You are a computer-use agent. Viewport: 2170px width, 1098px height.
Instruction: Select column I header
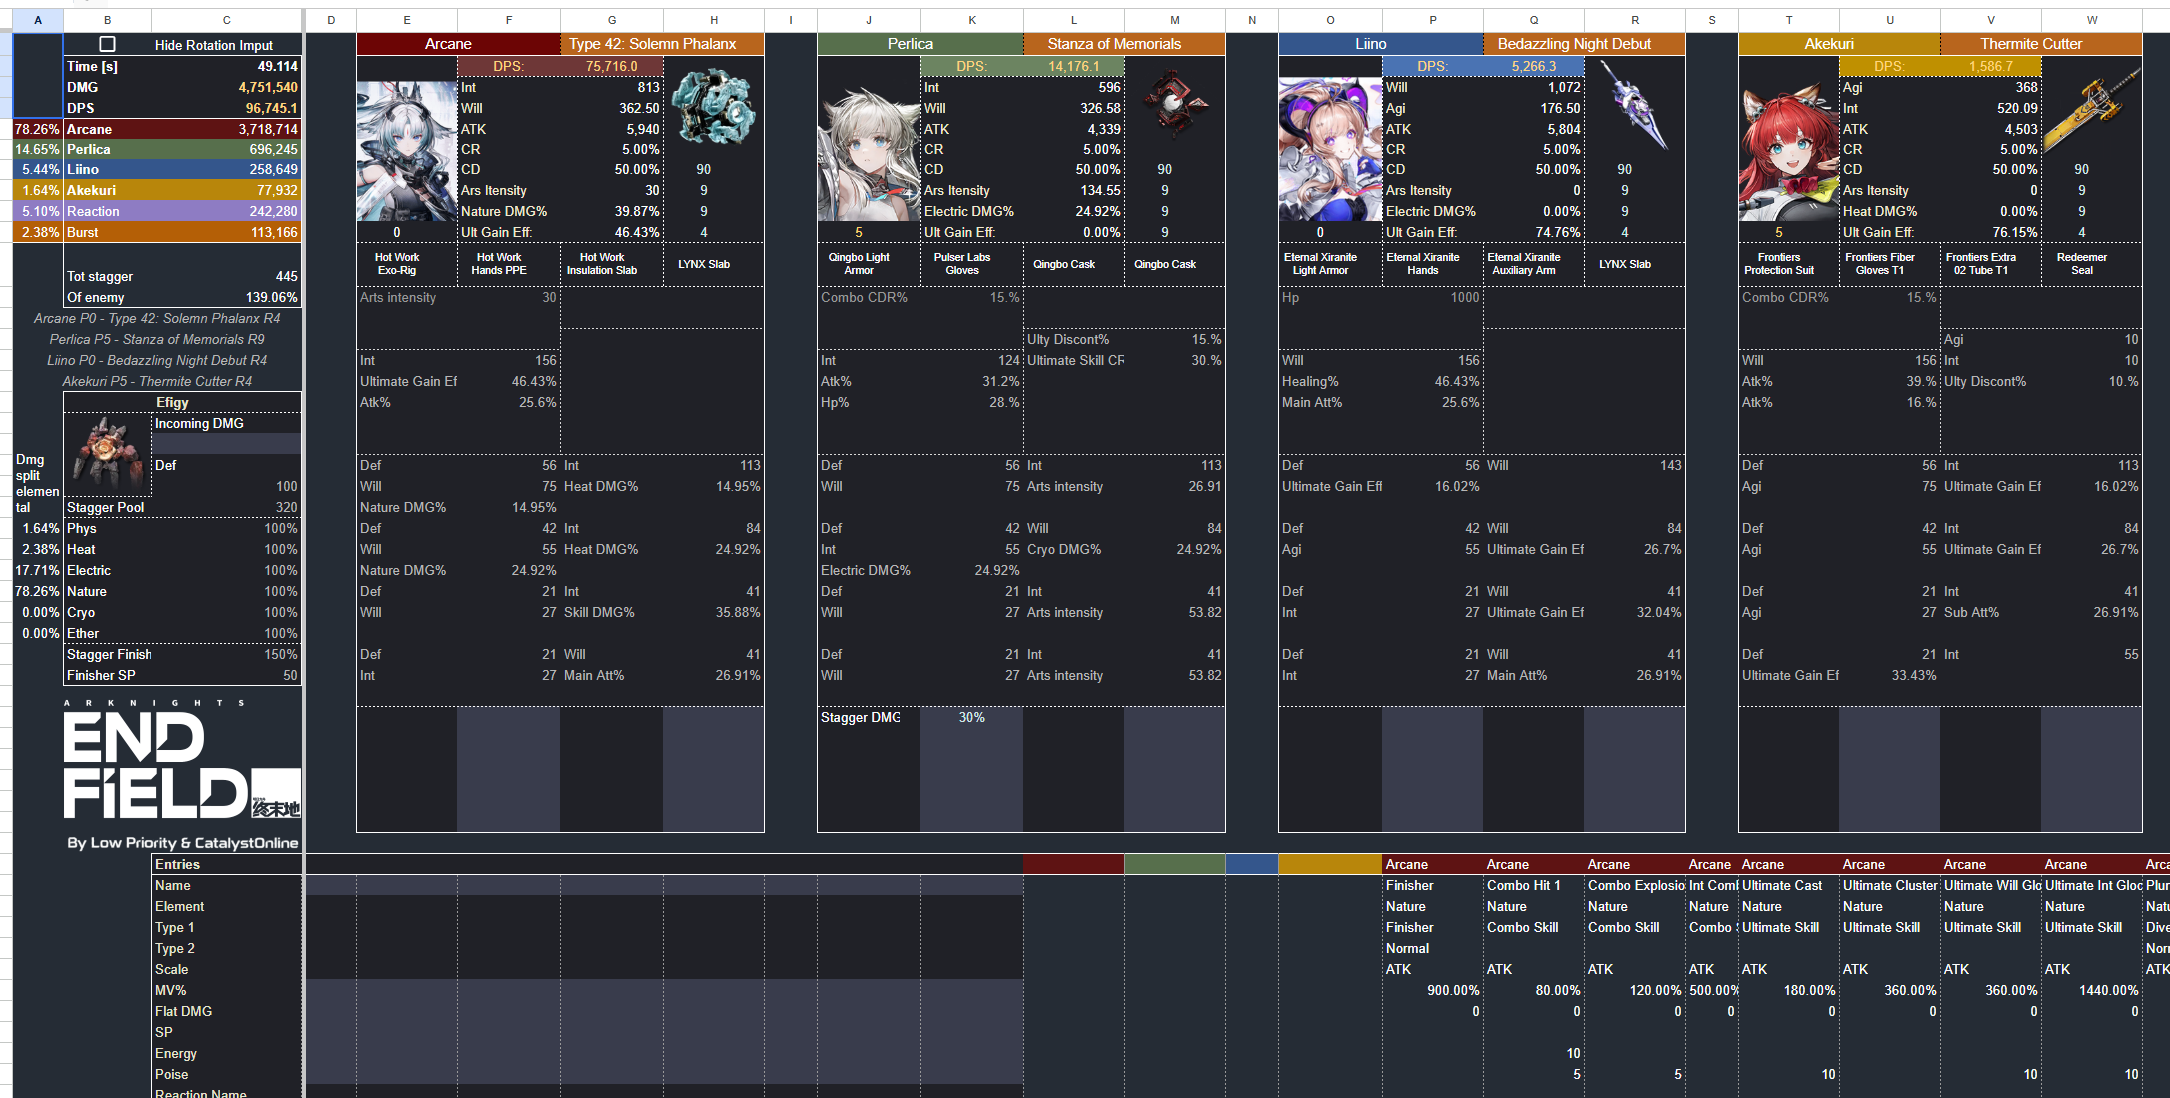point(790,20)
